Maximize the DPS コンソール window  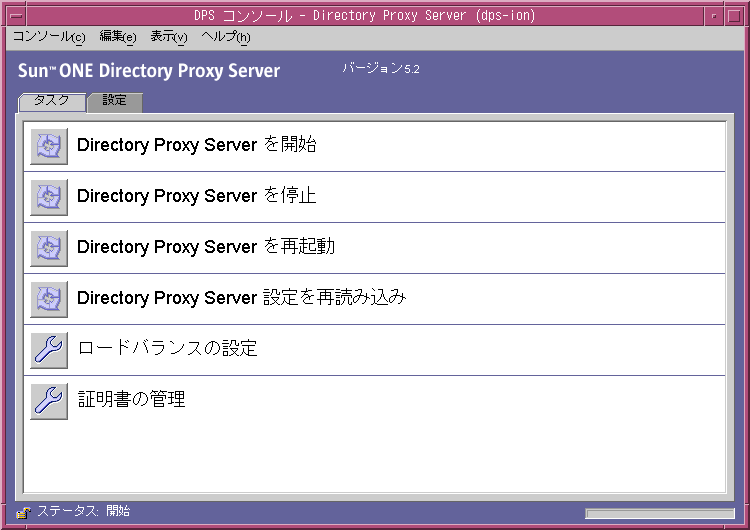coord(734,16)
